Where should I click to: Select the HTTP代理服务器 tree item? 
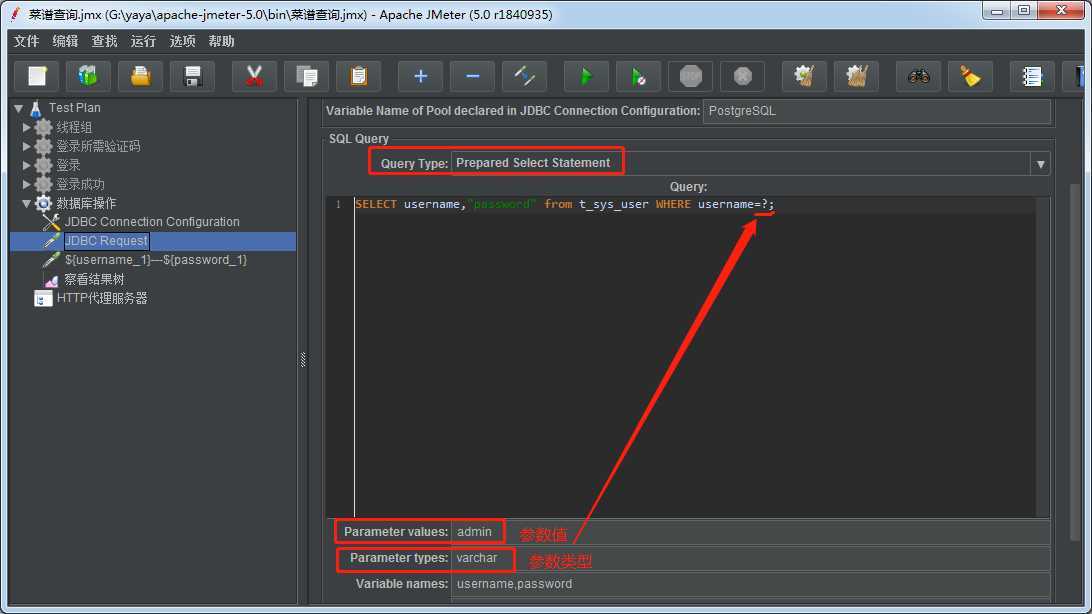point(102,298)
